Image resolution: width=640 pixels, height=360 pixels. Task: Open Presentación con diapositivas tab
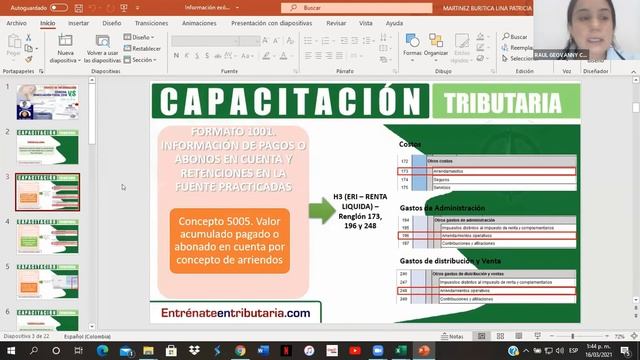pyautogui.click(x=271, y=23)
